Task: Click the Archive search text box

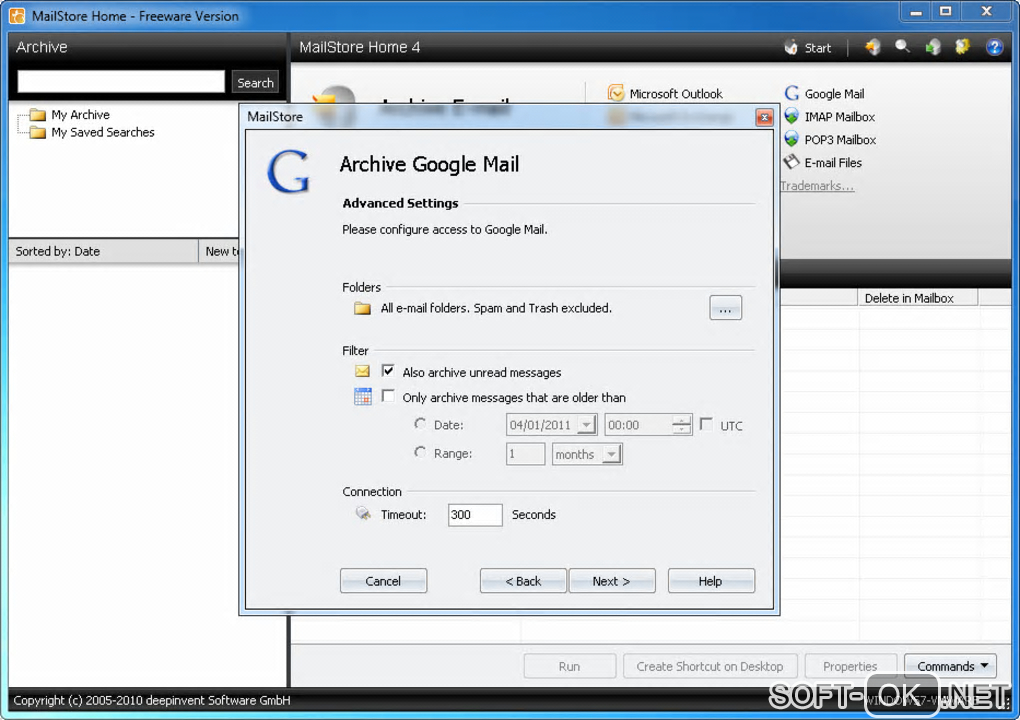Action: 121,82
